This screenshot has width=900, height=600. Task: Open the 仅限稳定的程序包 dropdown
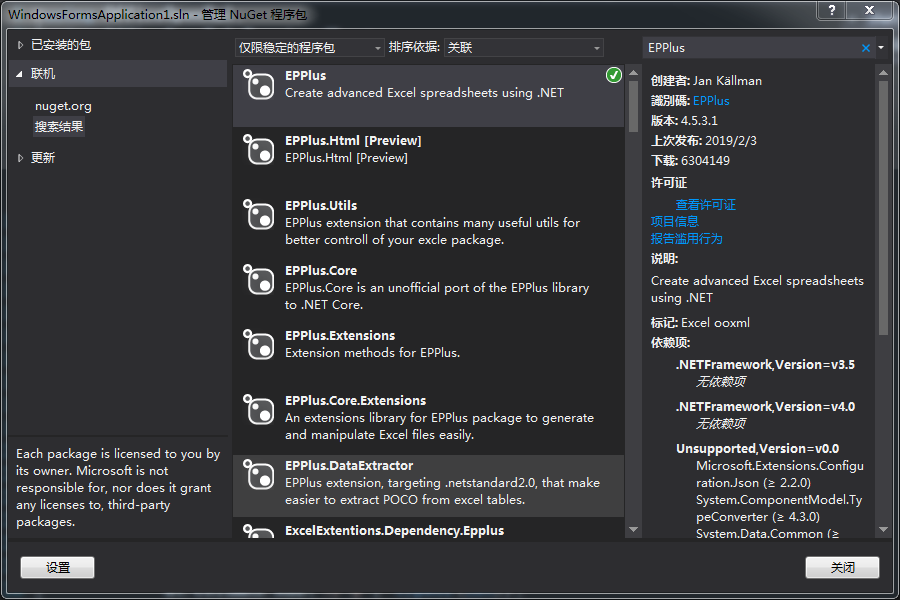(x=309, y=48)
